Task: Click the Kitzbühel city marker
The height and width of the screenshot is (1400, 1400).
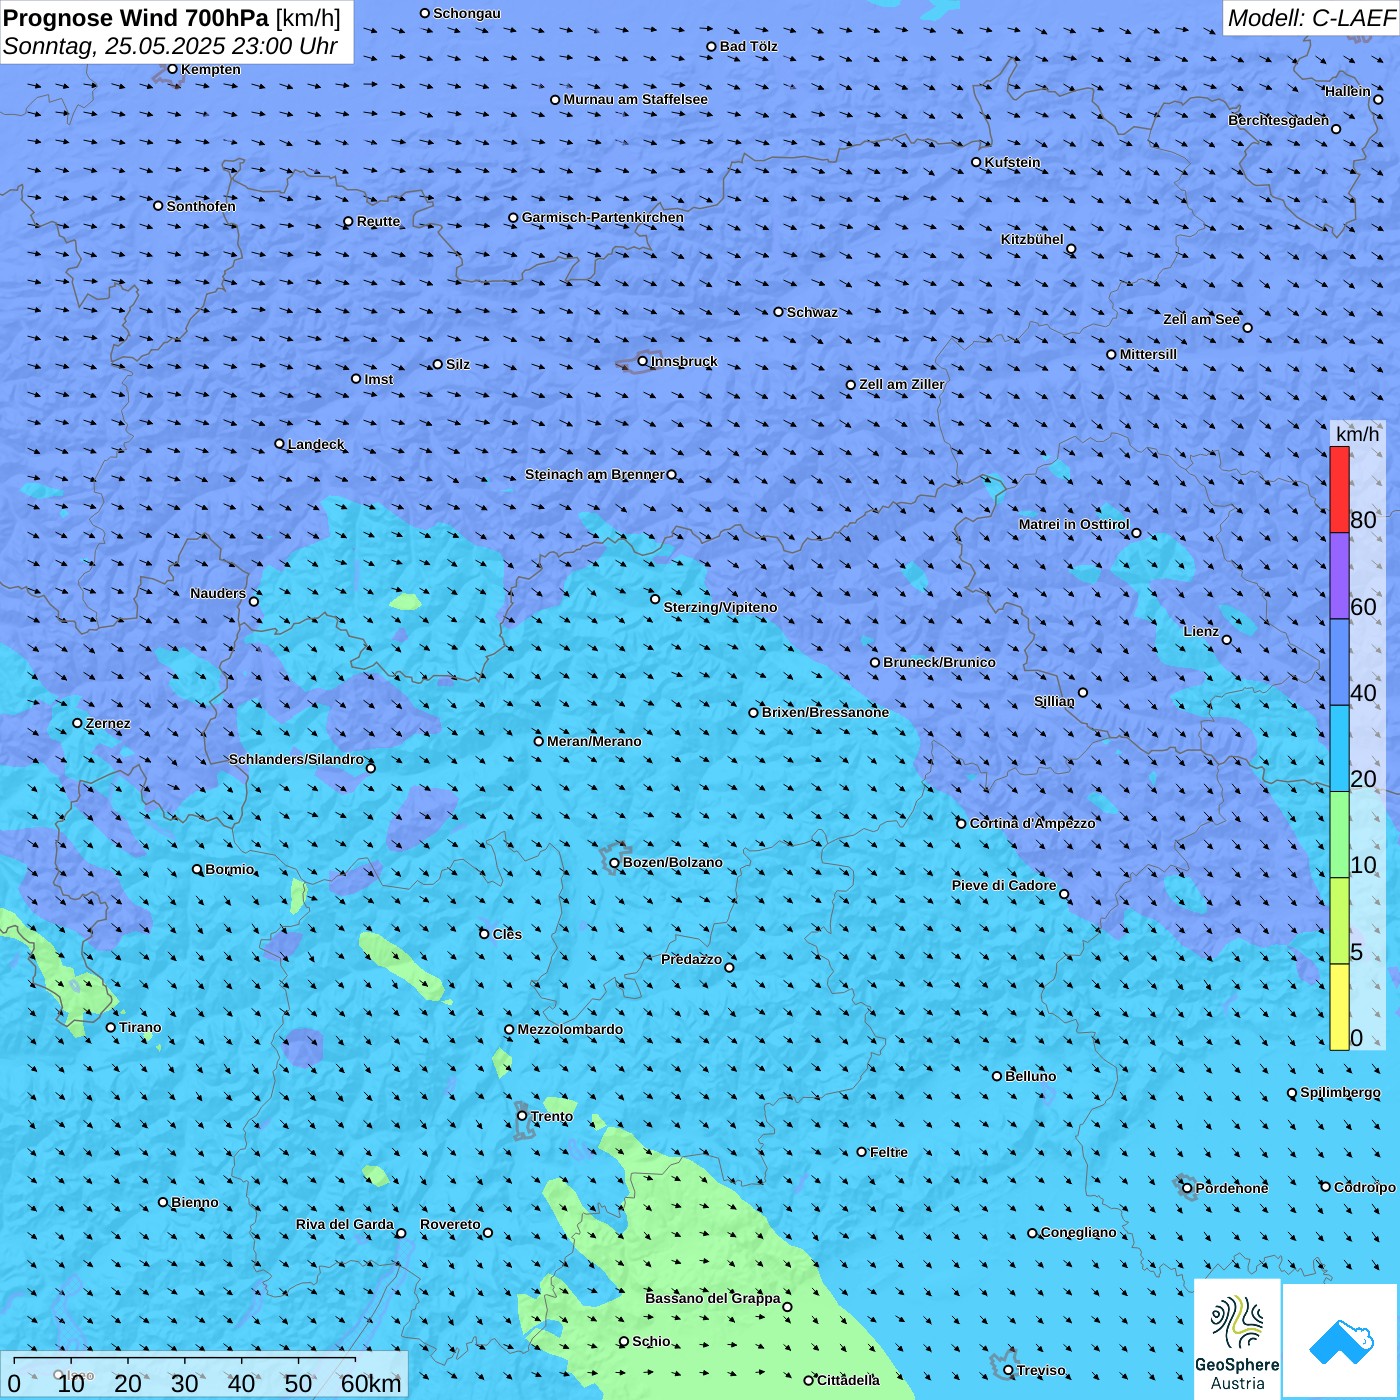Action: [x=1071, y=249]
